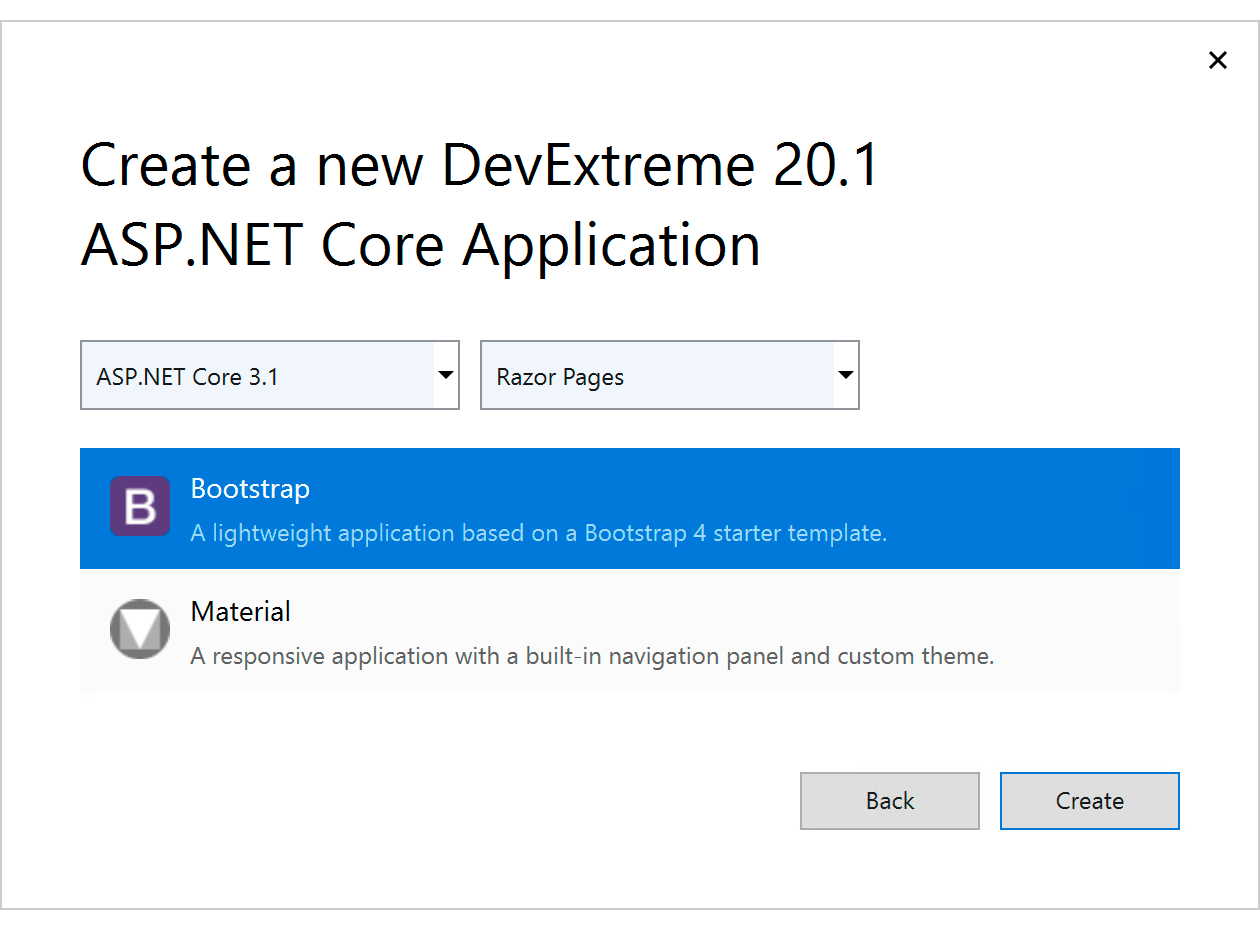
Task: Click the dropdown arrow beside ASP.NET Core 3.1
Action: point(444,375)
